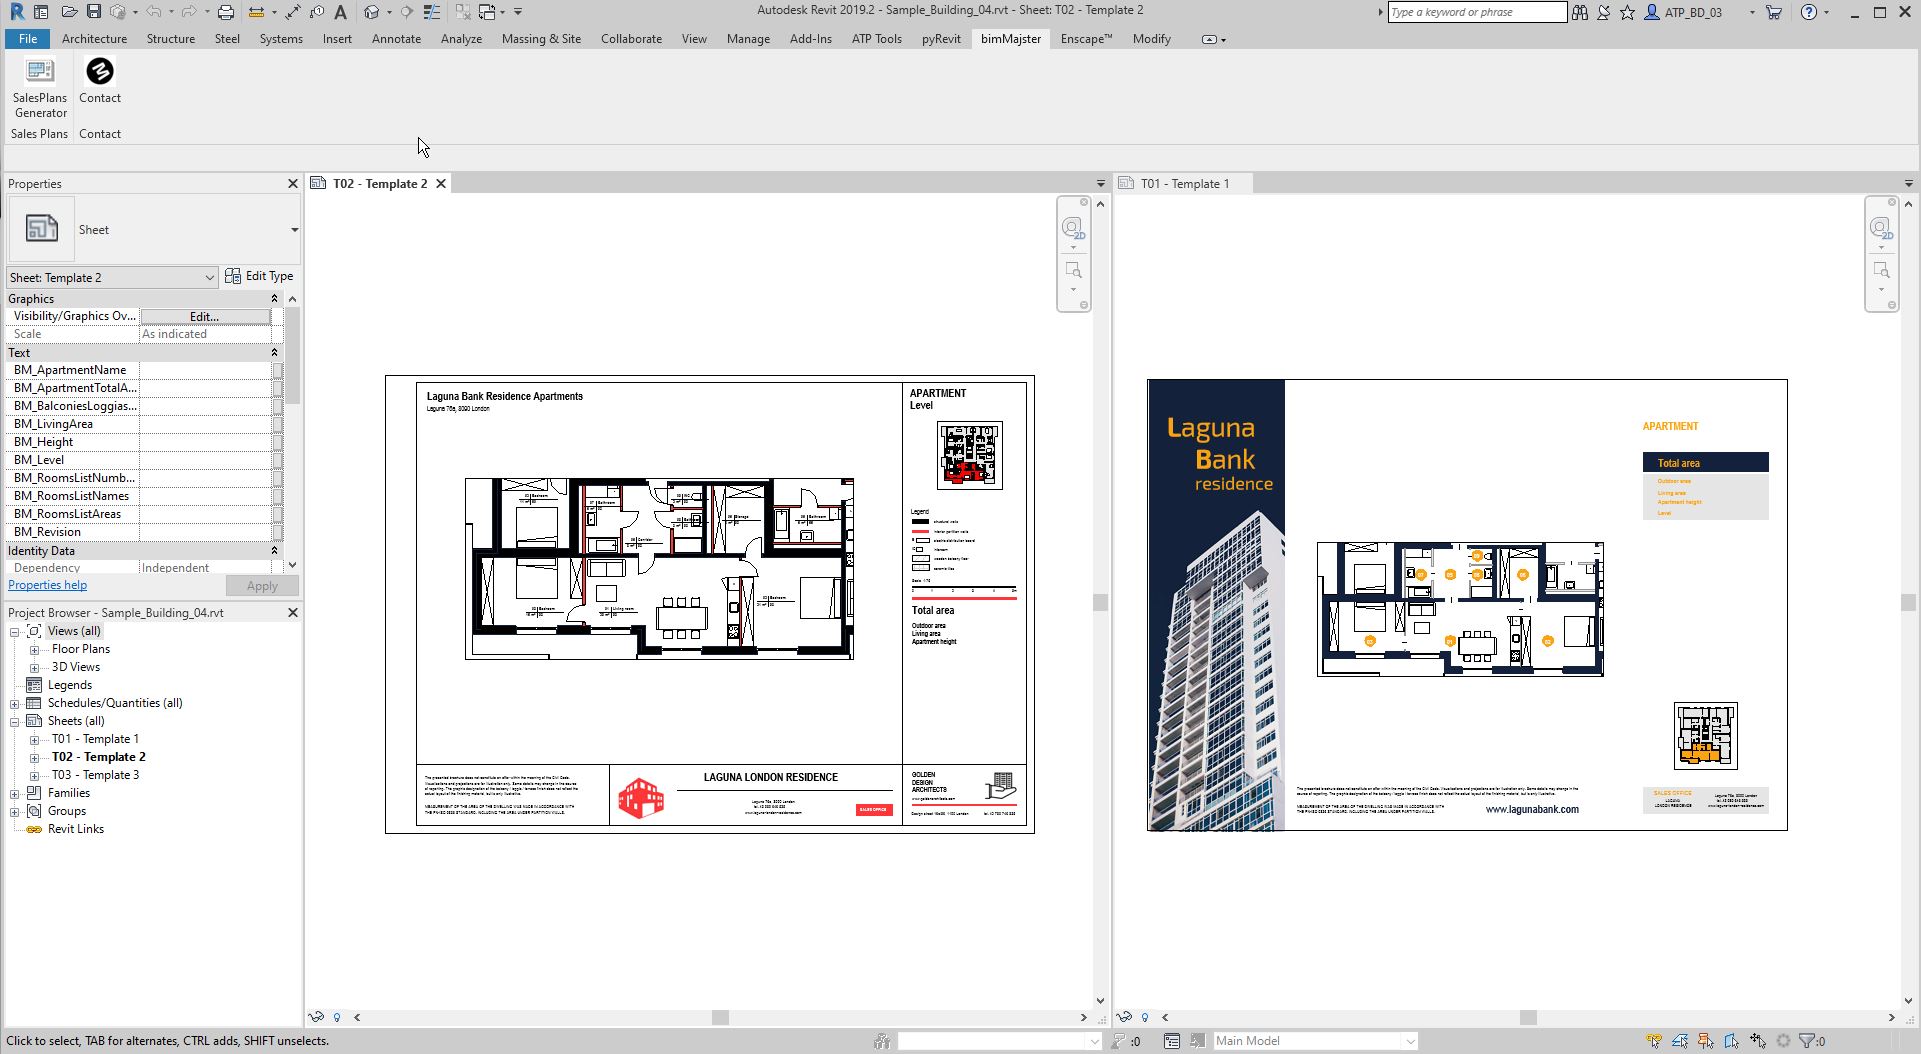The image size is (1921, 1054).
Task: Click the T01 view horizontal scrollbar thumb
Action: click(1528, 1018)
